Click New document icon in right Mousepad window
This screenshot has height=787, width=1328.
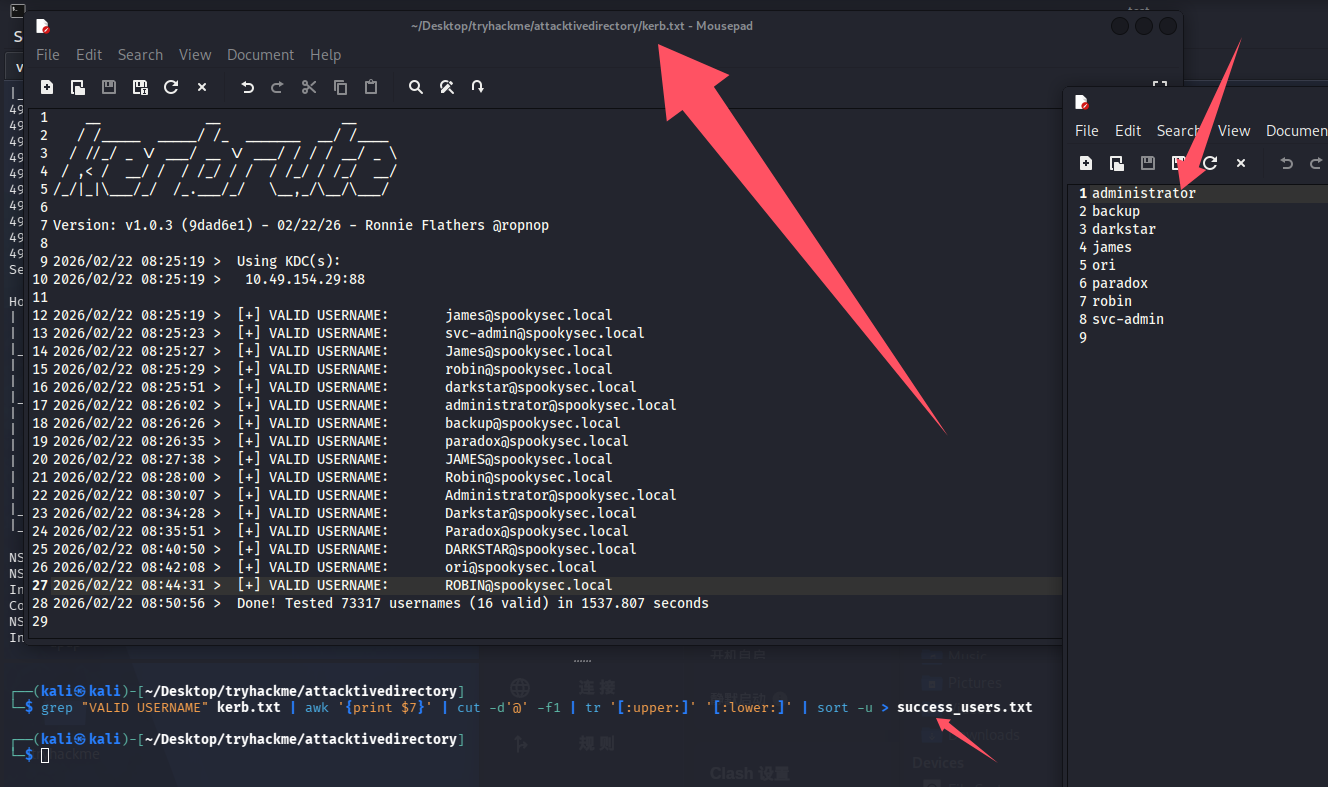coord(1086,163)
